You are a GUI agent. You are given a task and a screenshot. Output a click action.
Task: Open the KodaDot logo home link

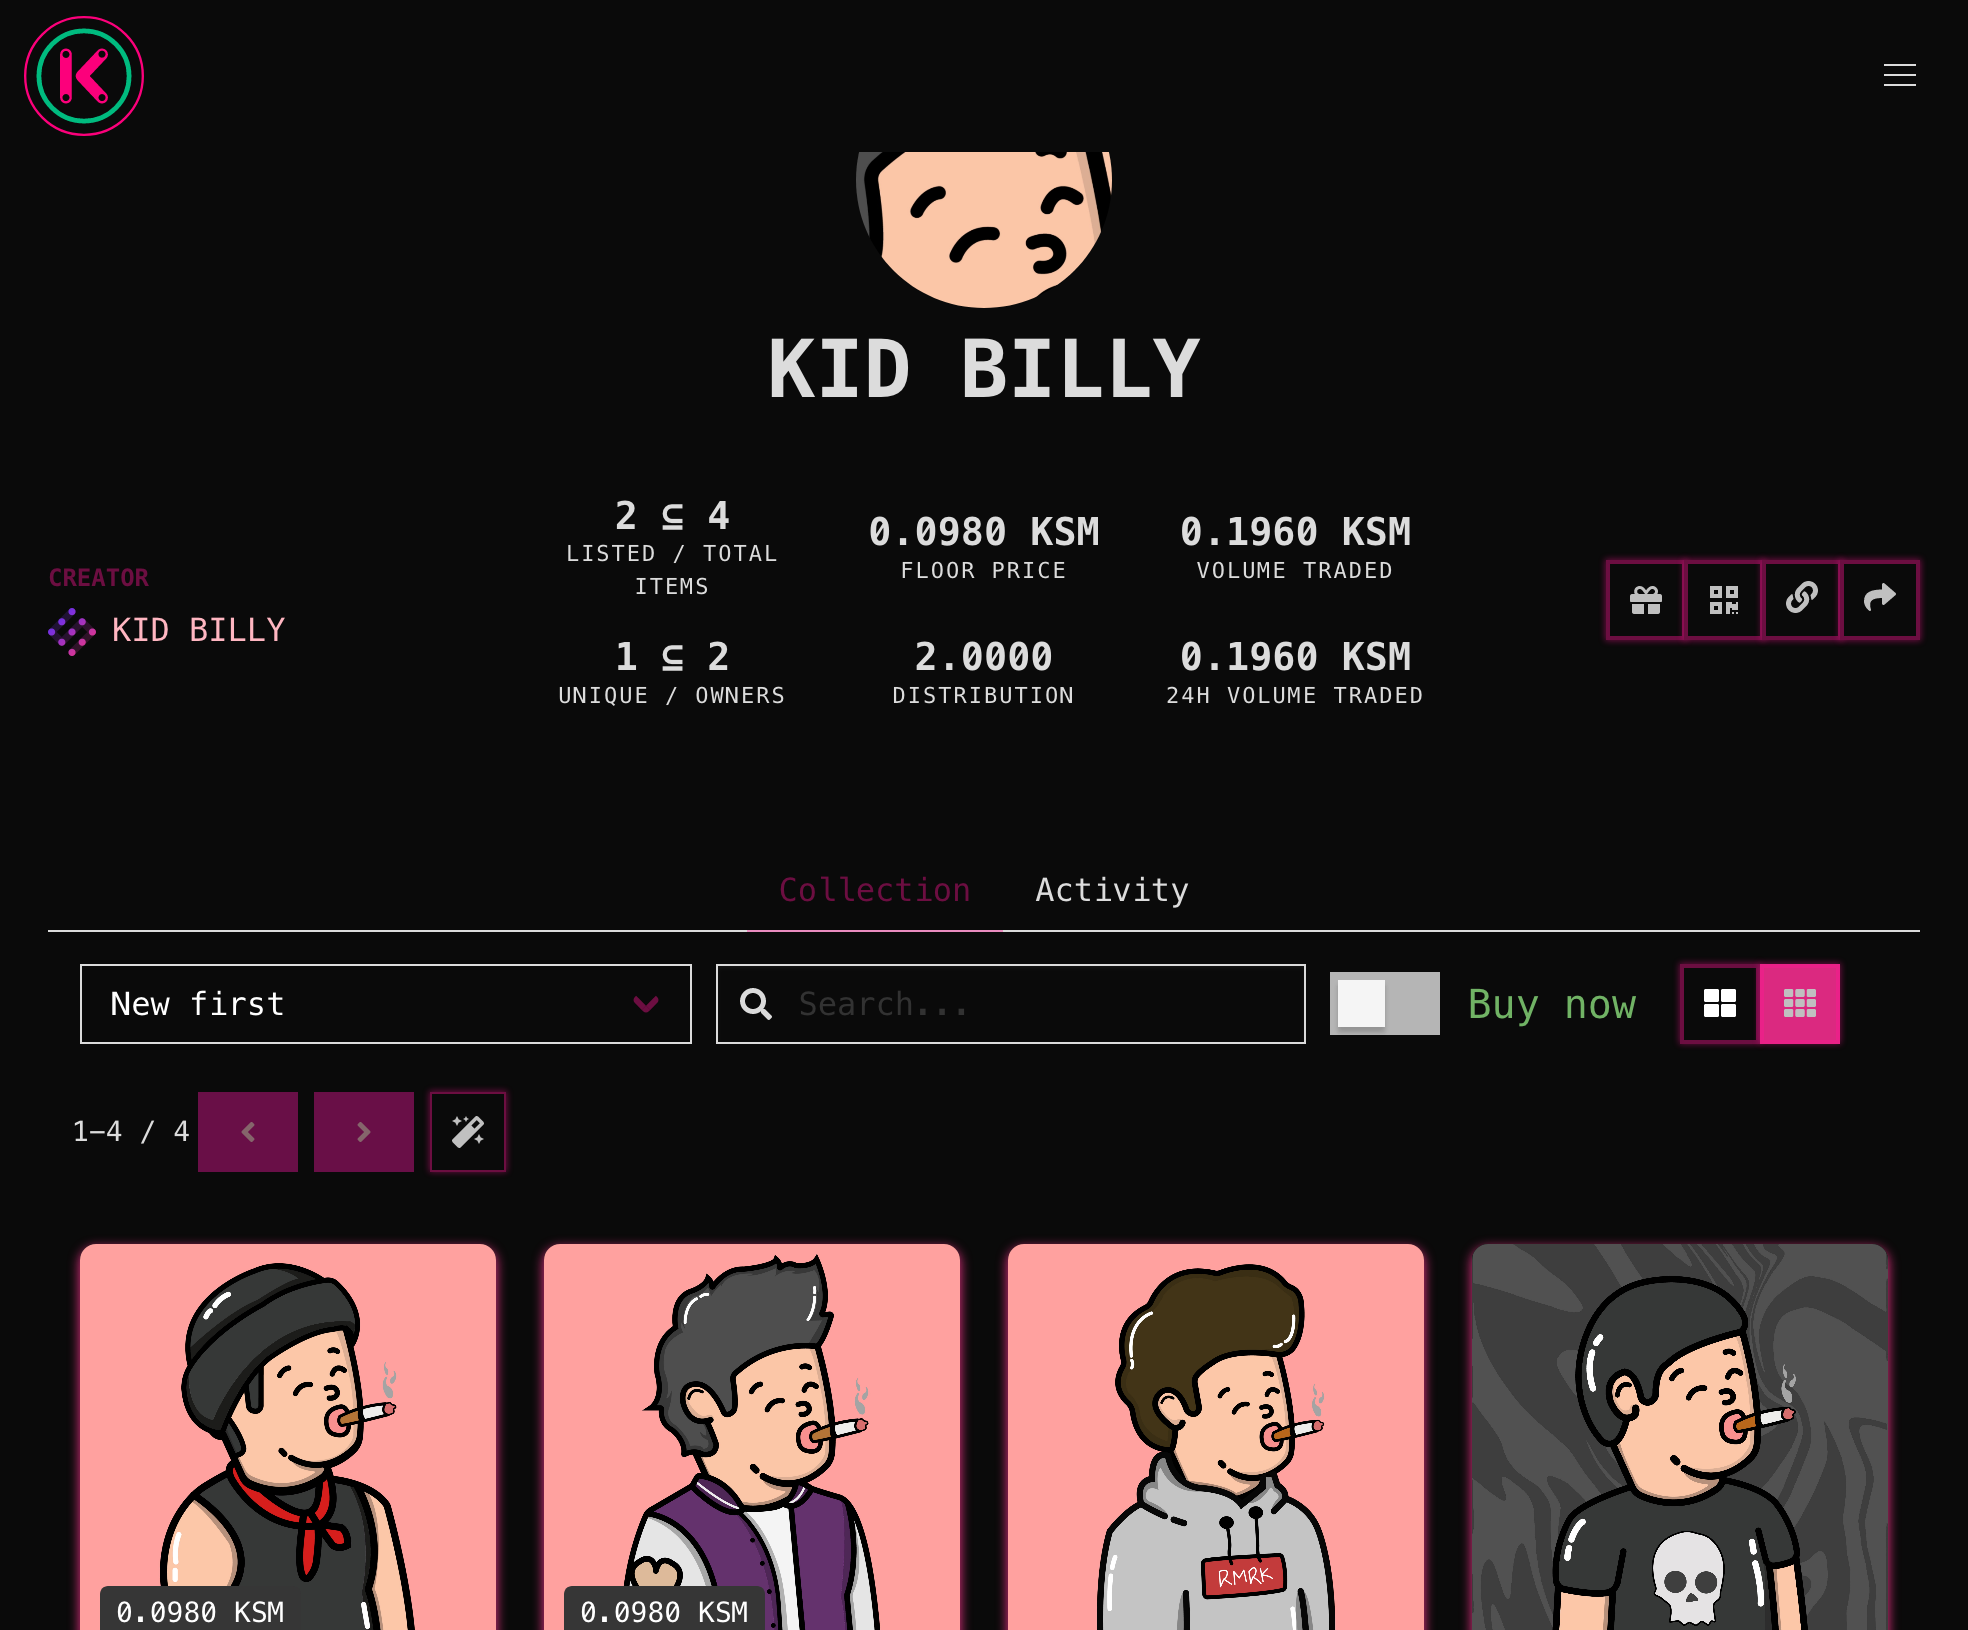[84, 76]
